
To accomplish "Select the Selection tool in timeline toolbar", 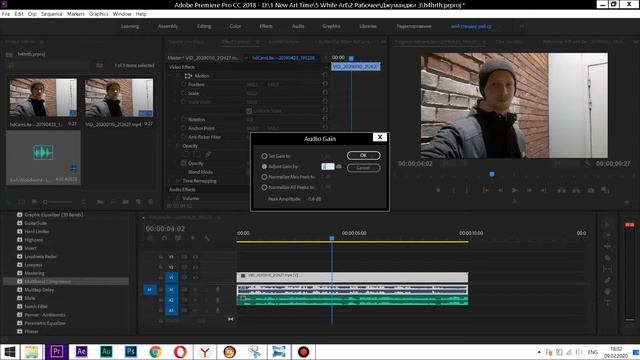I will pyautogui.click(x=607, y=224).
